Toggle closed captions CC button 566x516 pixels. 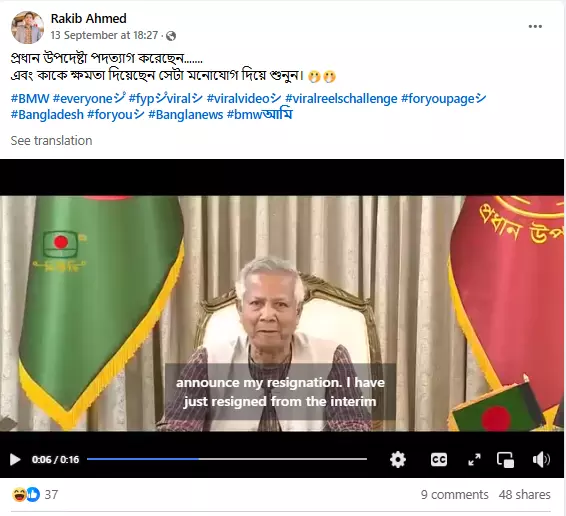coord(439,460)
